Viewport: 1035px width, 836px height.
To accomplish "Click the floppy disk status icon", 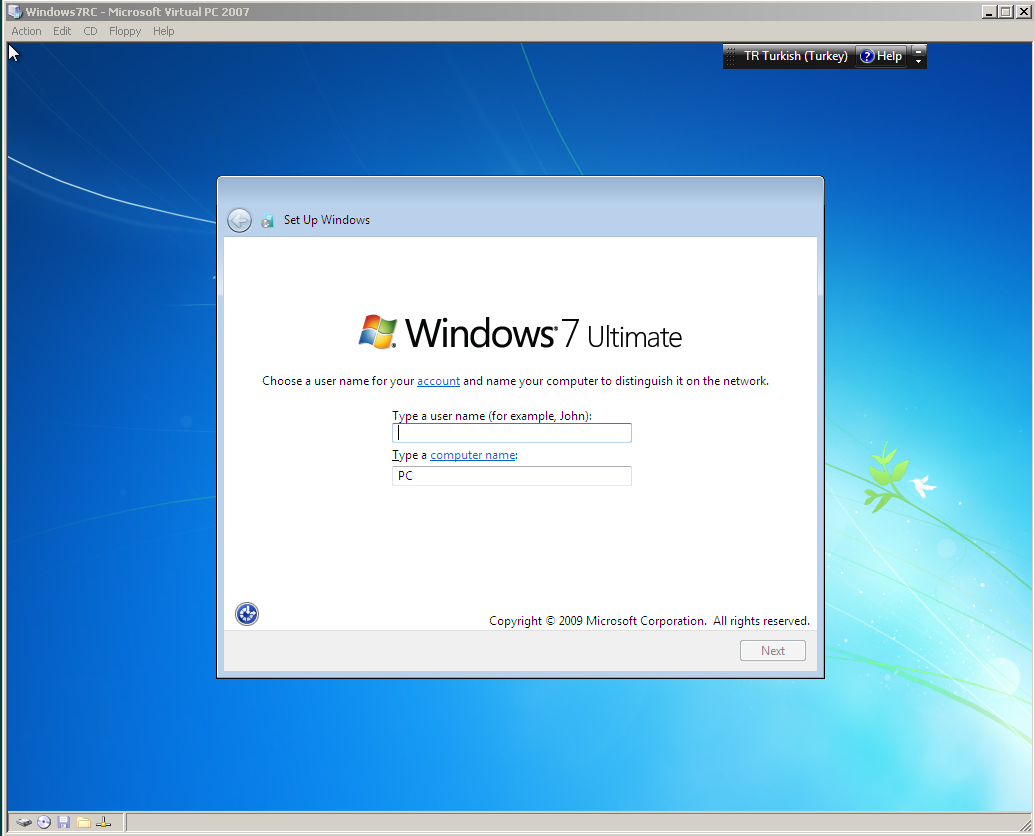I will (63, 822).
